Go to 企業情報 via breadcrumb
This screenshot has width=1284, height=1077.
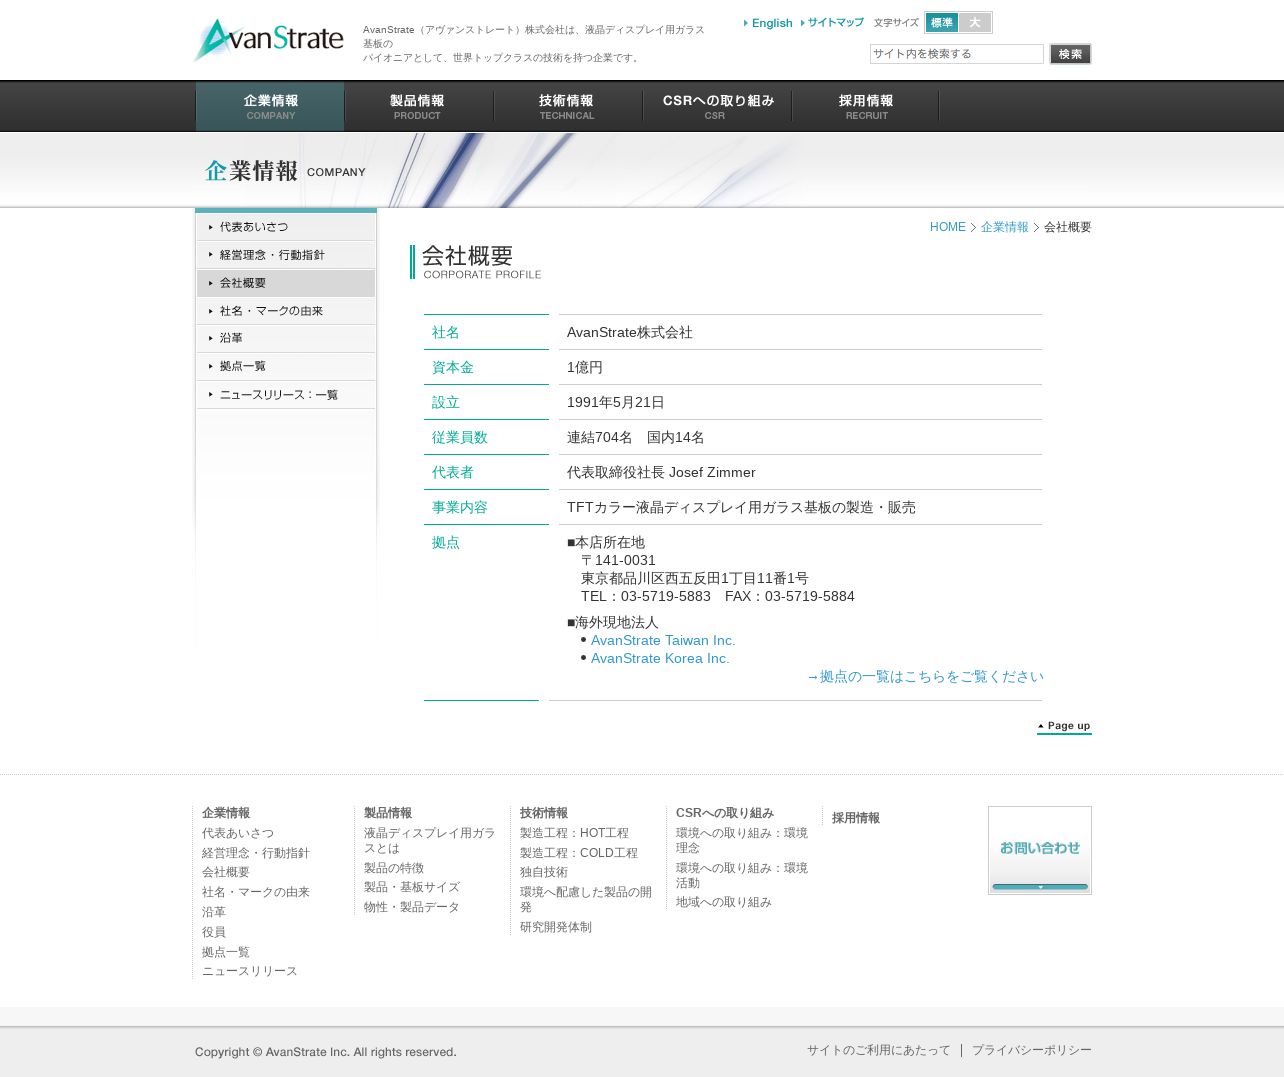tap(1004, 227)
